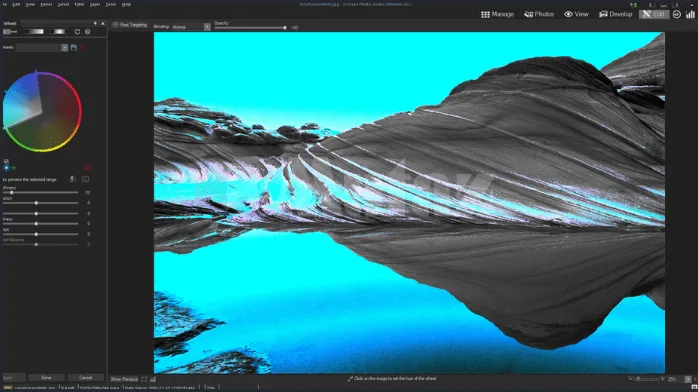
Task: Open the Panes menu
Action: pyautogui.click(x=46, y=4)
